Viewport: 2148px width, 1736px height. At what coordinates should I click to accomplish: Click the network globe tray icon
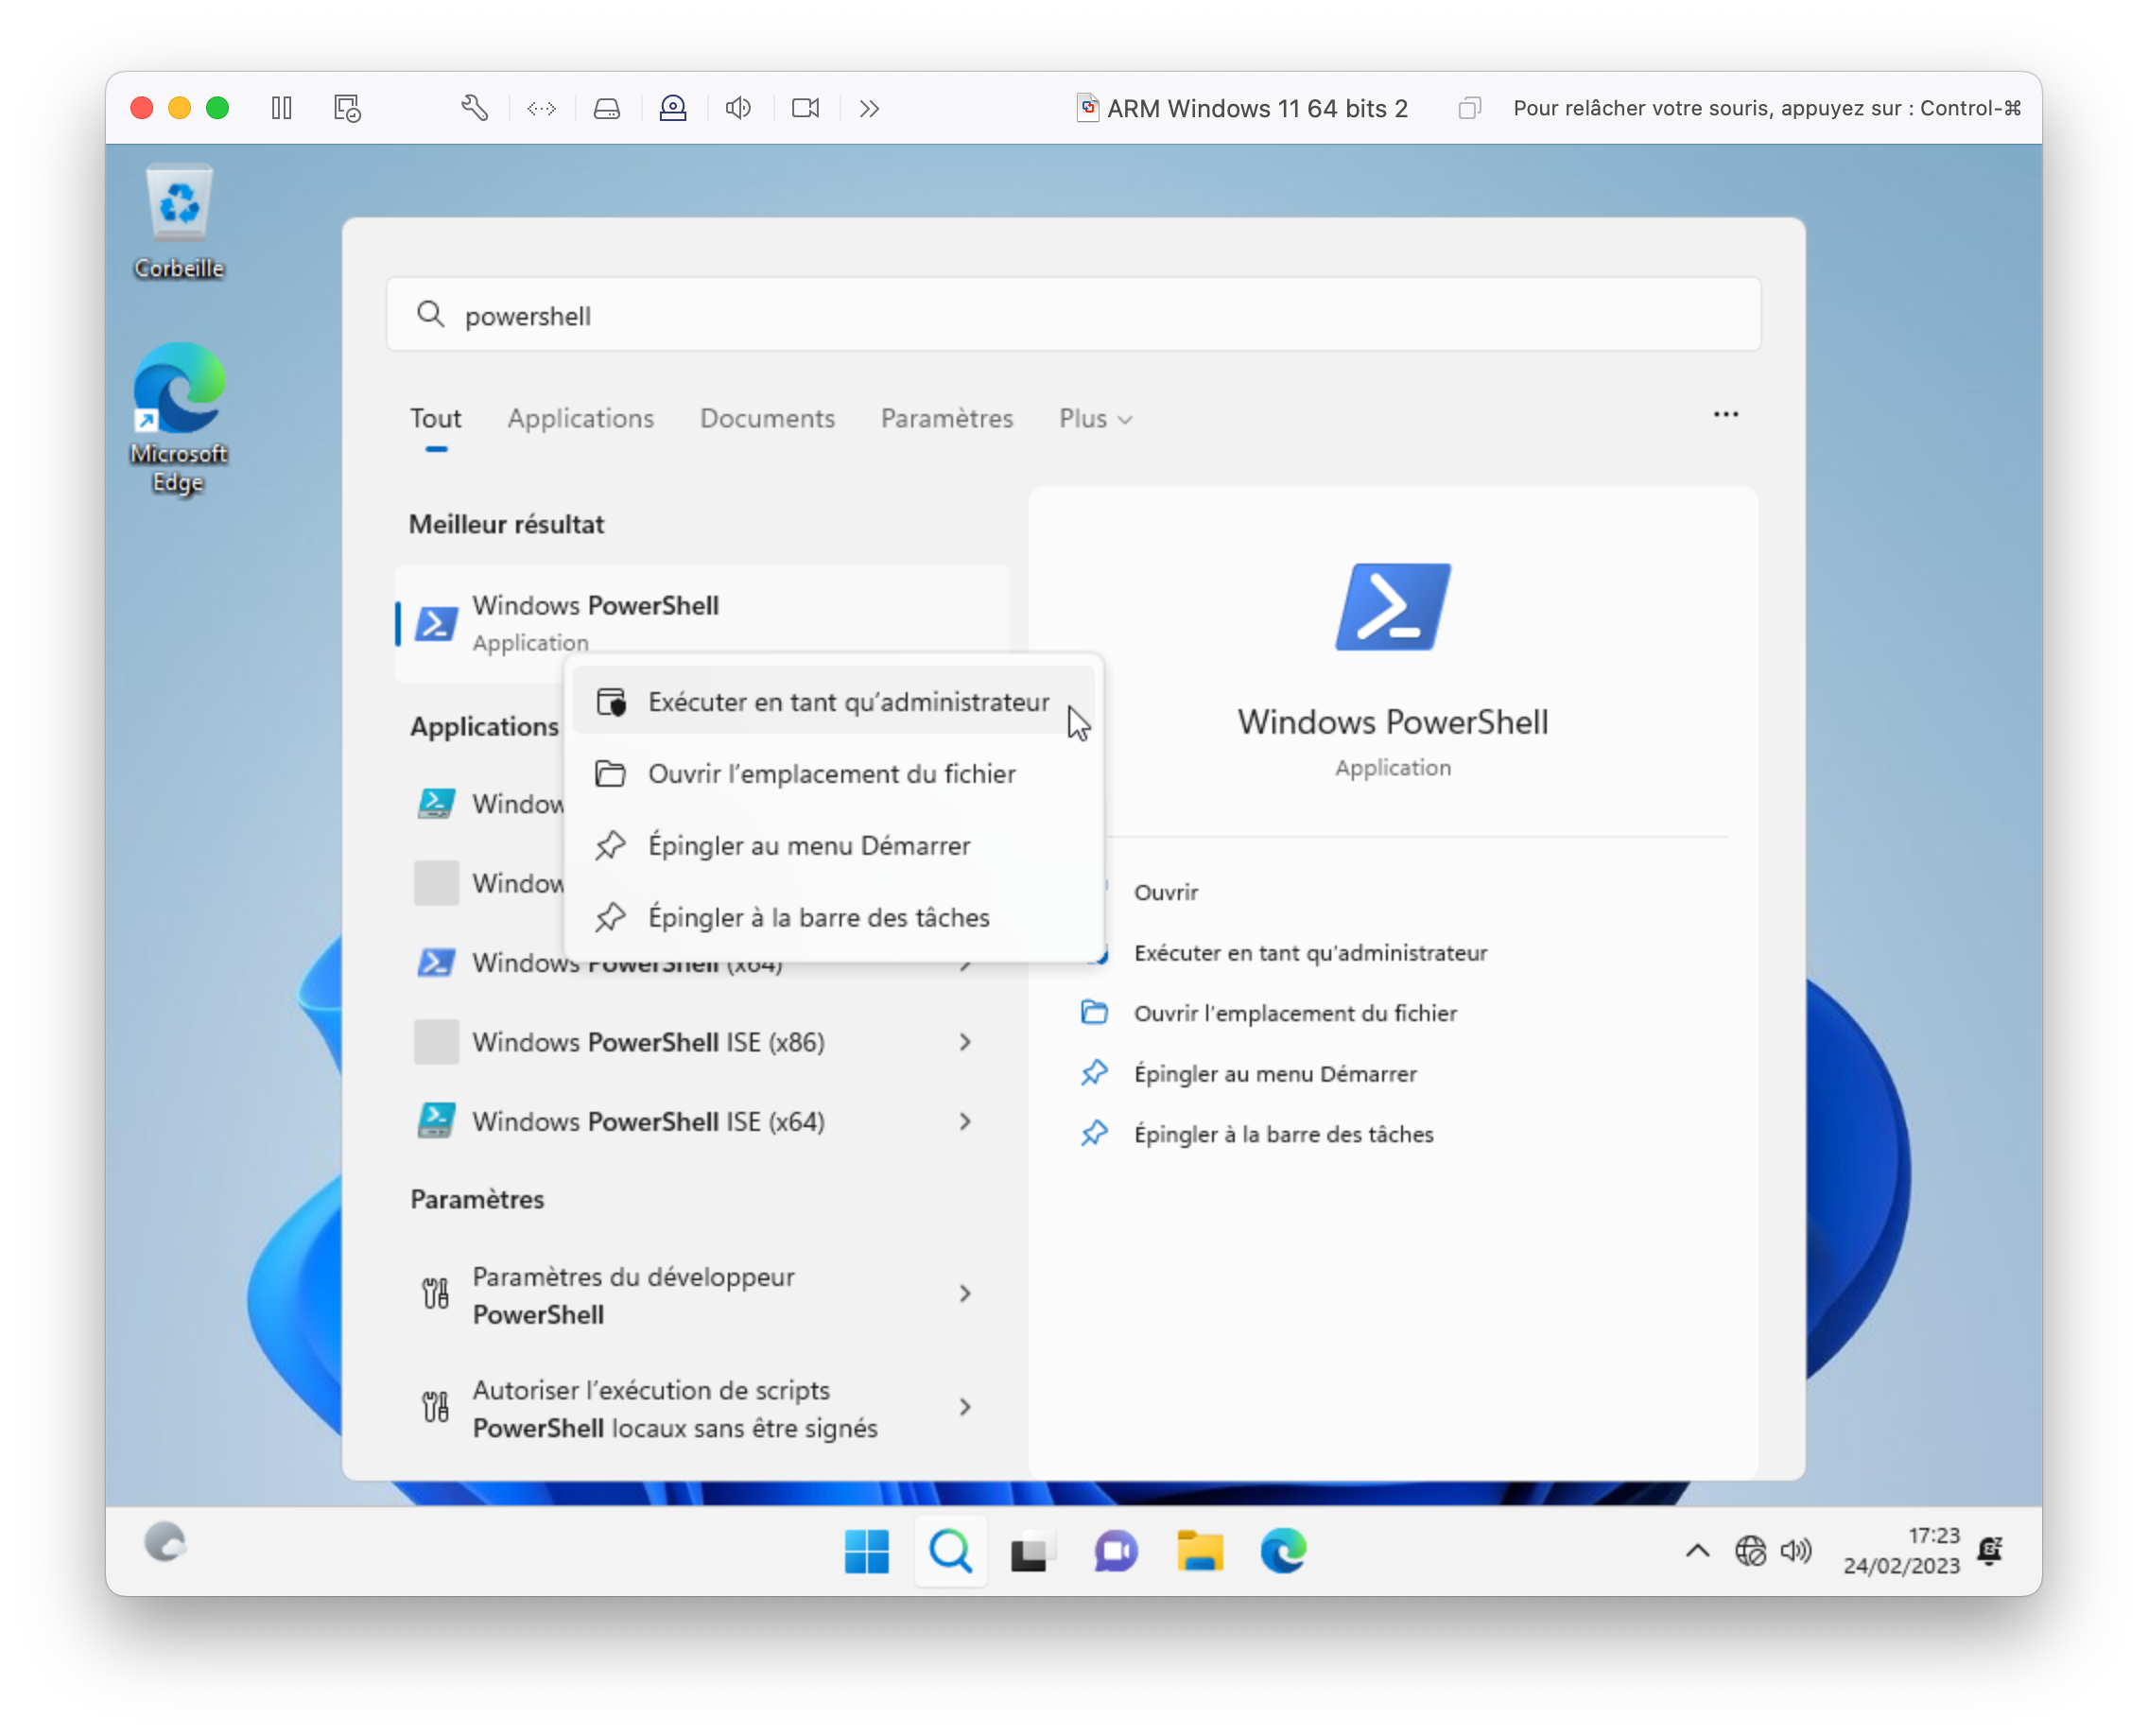pyautogui.click(x=1750, y=1551)
